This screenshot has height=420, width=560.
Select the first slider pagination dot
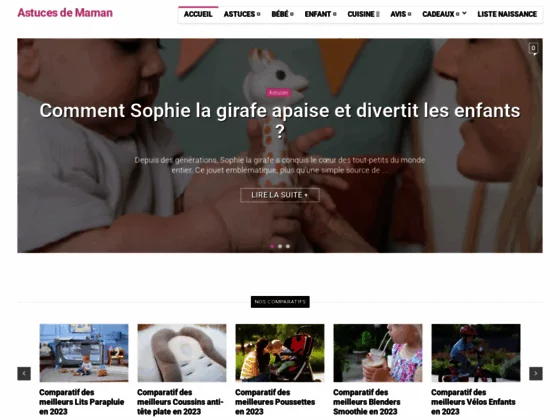coord(272,246)
